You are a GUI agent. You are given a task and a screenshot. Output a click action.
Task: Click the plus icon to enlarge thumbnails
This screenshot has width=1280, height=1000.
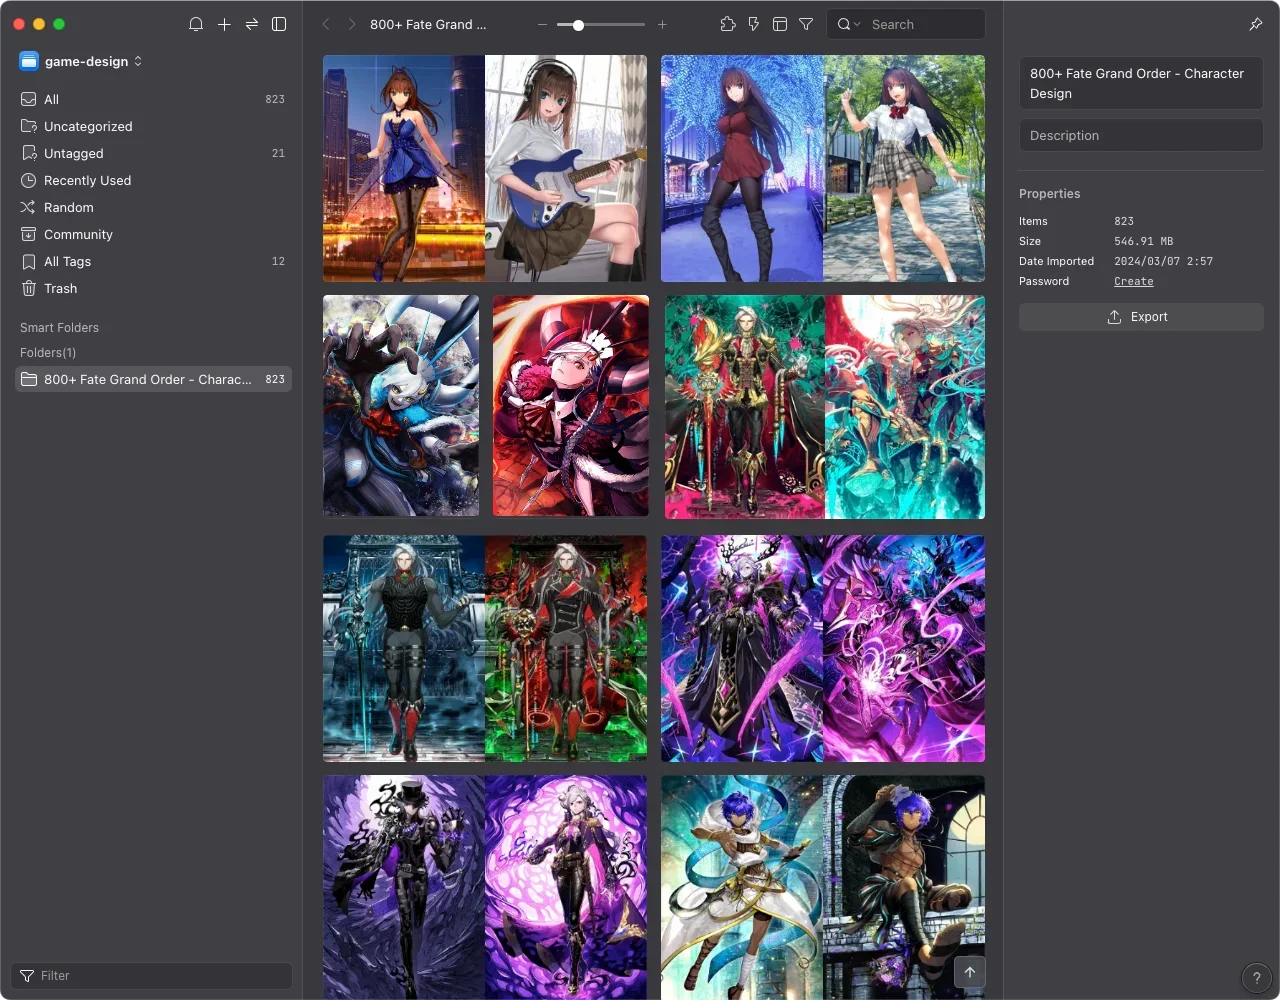pos(662,24)
